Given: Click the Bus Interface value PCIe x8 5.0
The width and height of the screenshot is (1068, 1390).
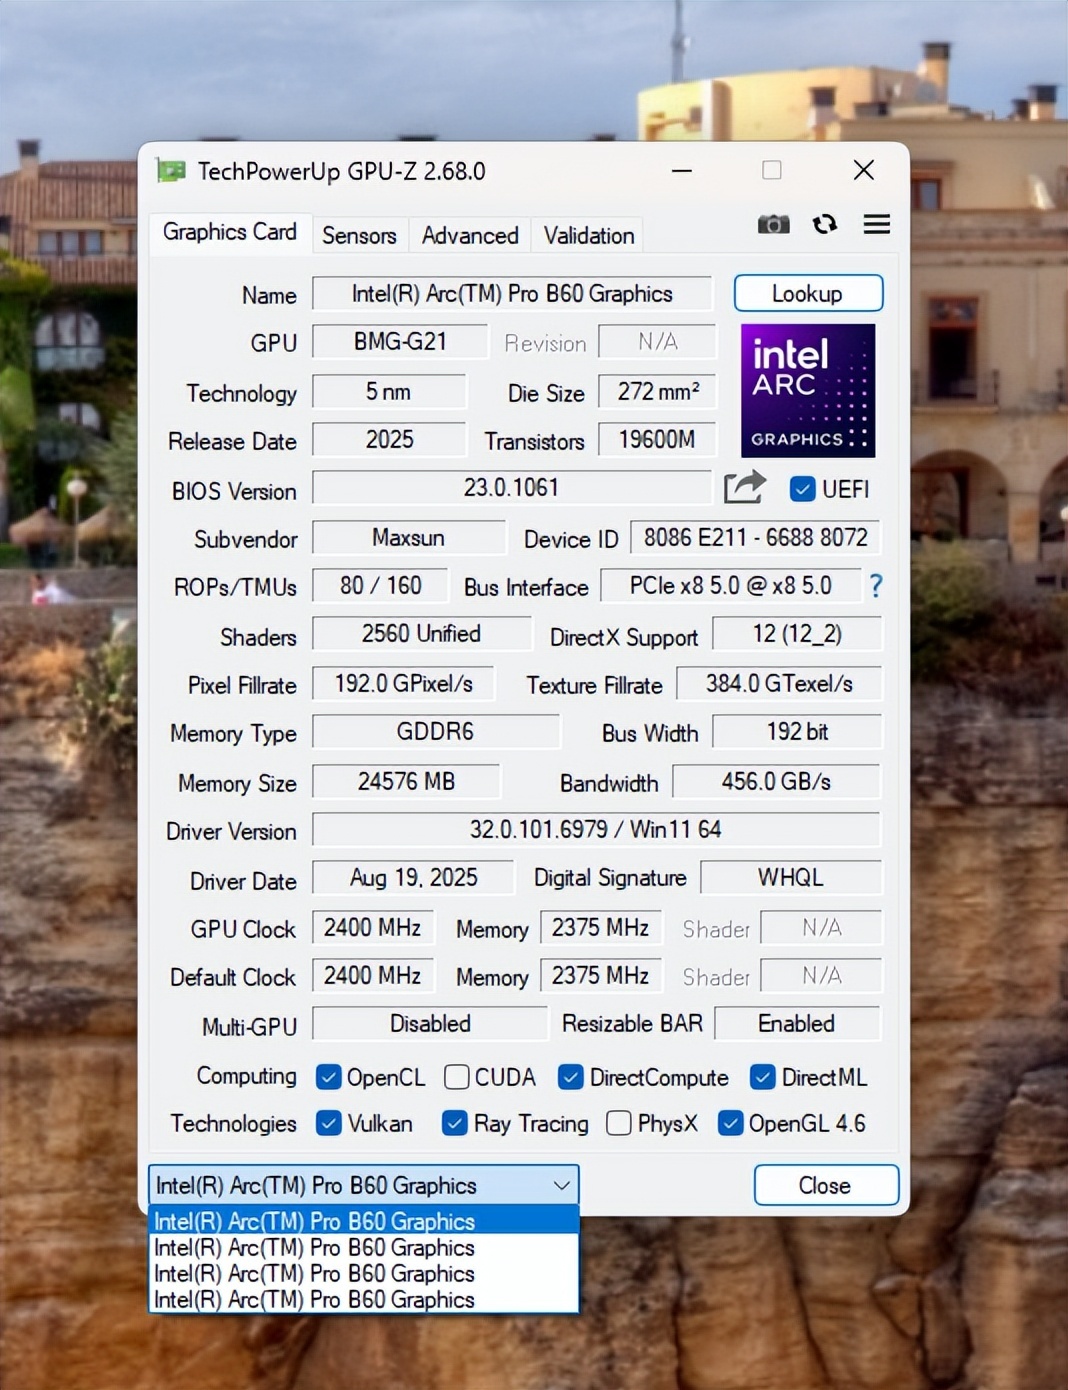Looking at the screenshot, I should tap(731, 586).
